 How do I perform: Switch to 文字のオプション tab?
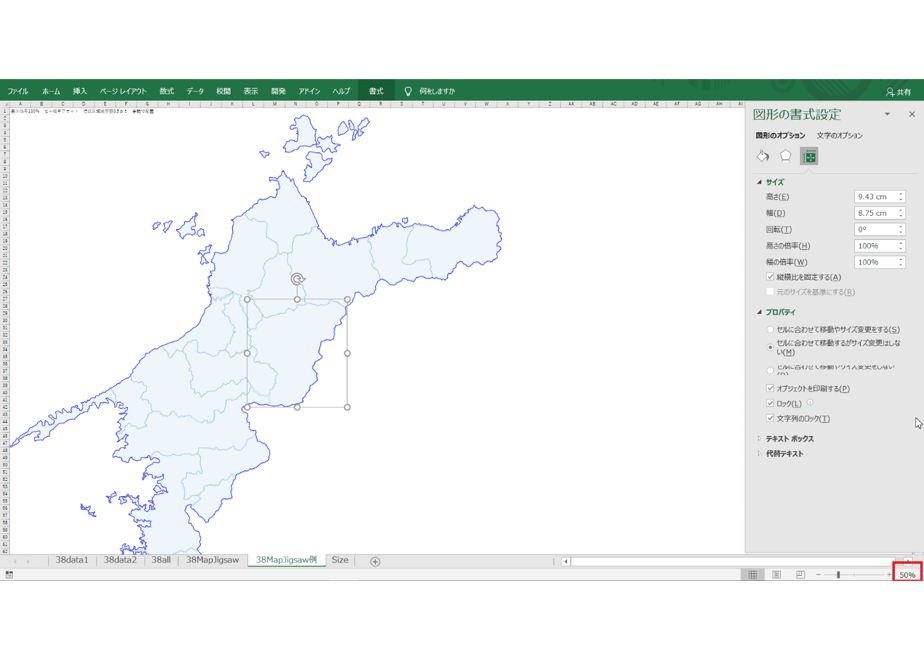coord(839,136)
